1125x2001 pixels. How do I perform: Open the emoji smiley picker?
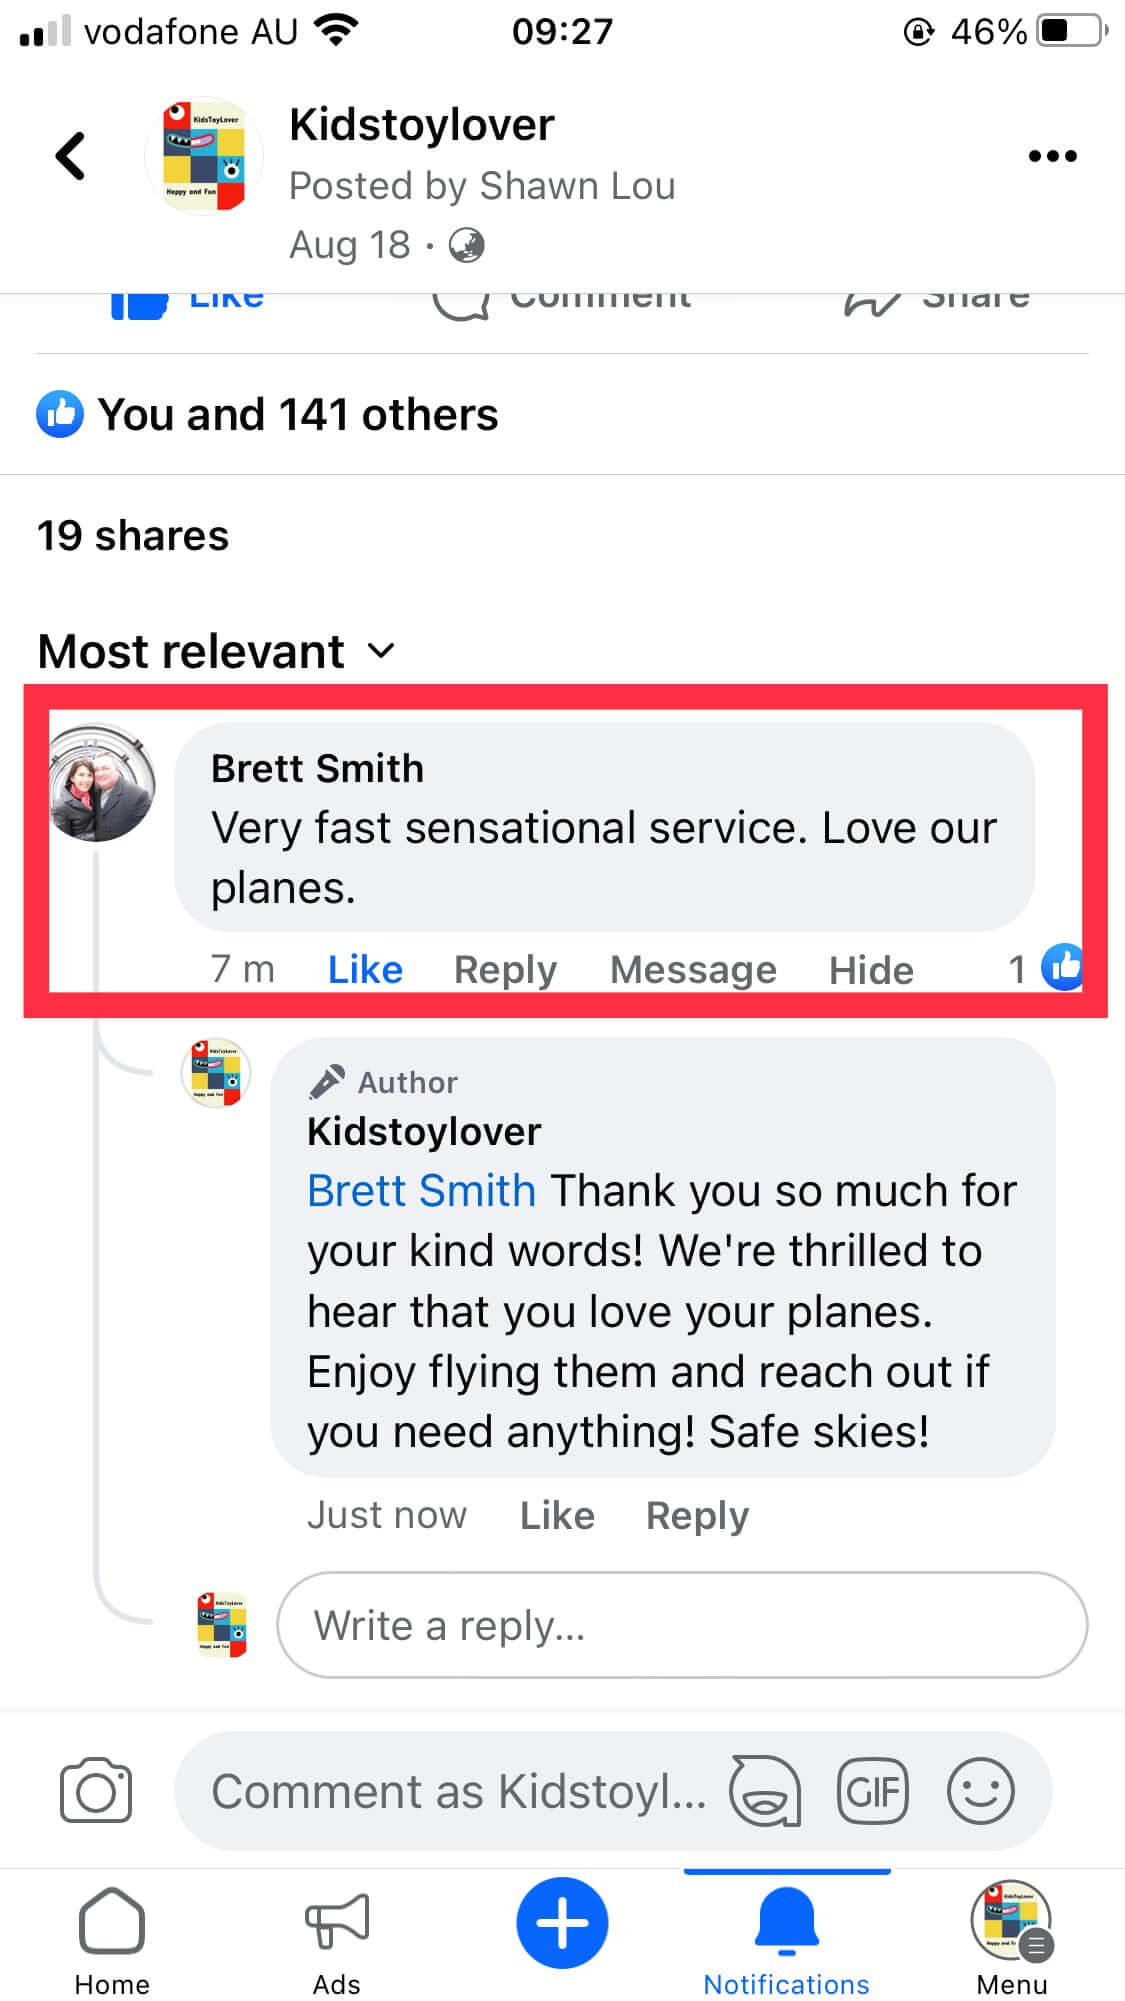pyautogui.click(x=980, y=1790)
